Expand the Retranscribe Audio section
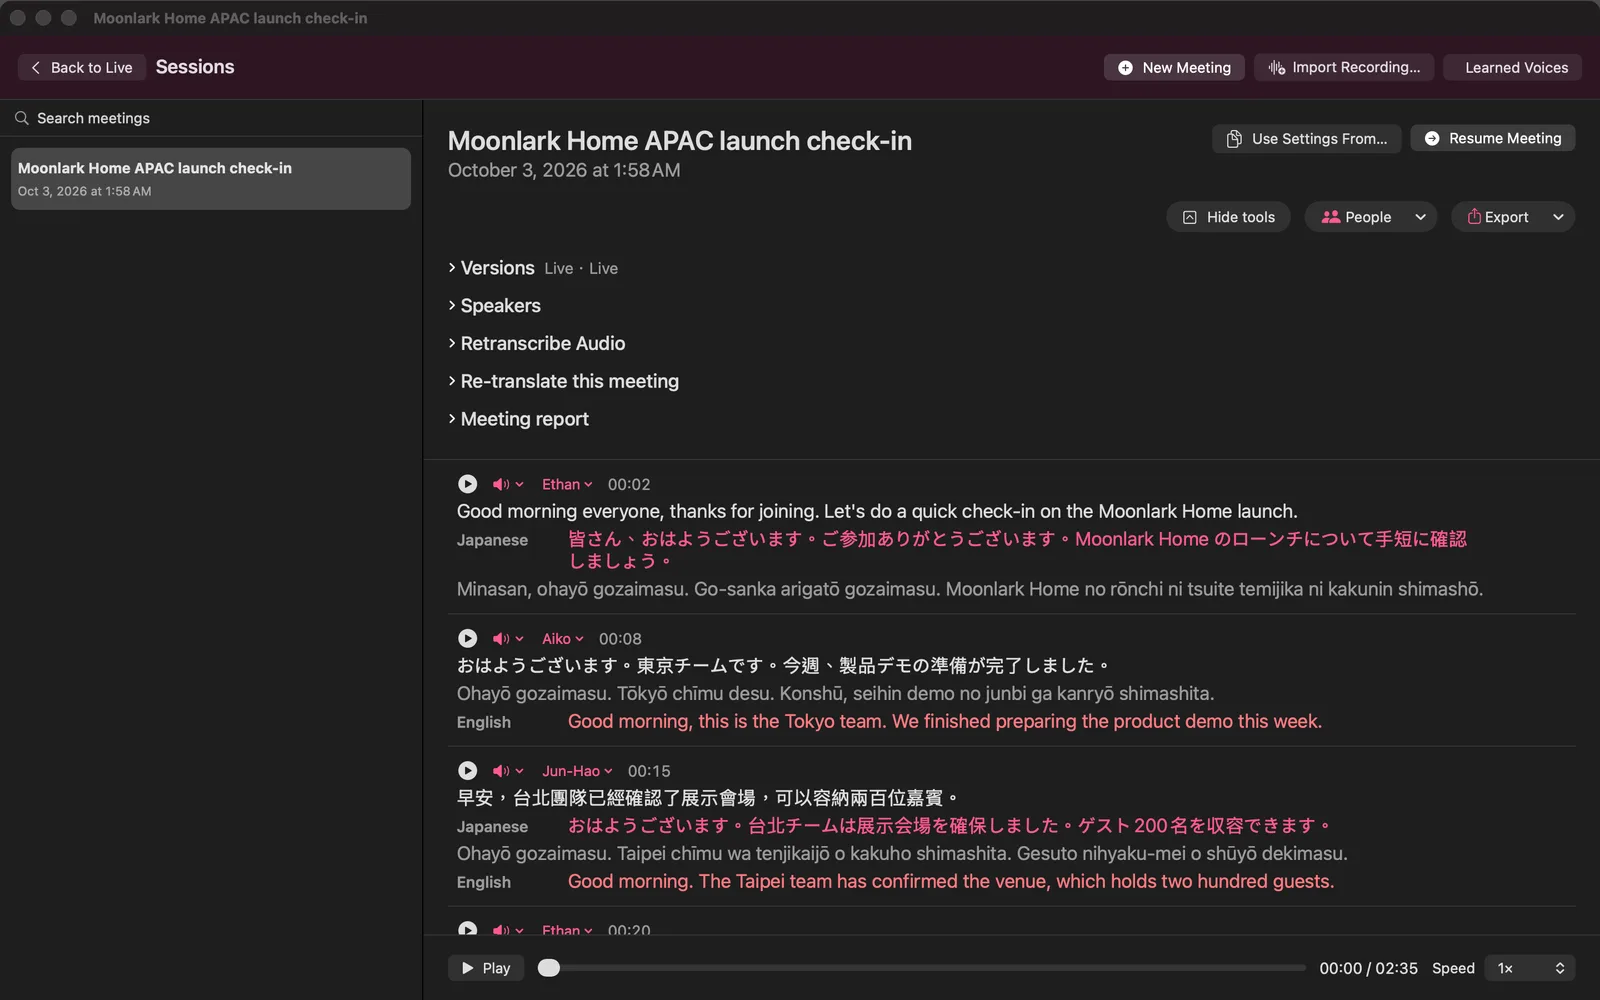This screenshot has height=1000, width=1600. (x=536, y=343)
